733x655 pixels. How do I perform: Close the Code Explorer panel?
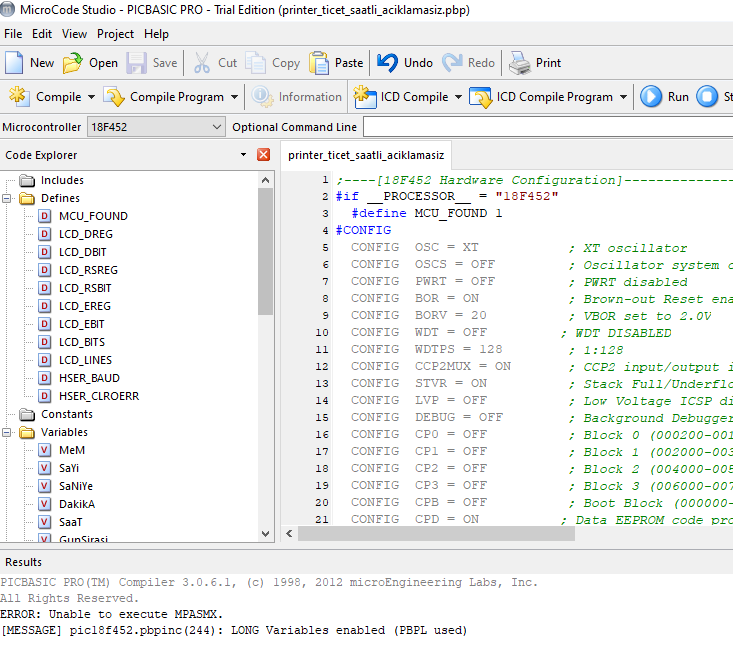click(264, 155)
